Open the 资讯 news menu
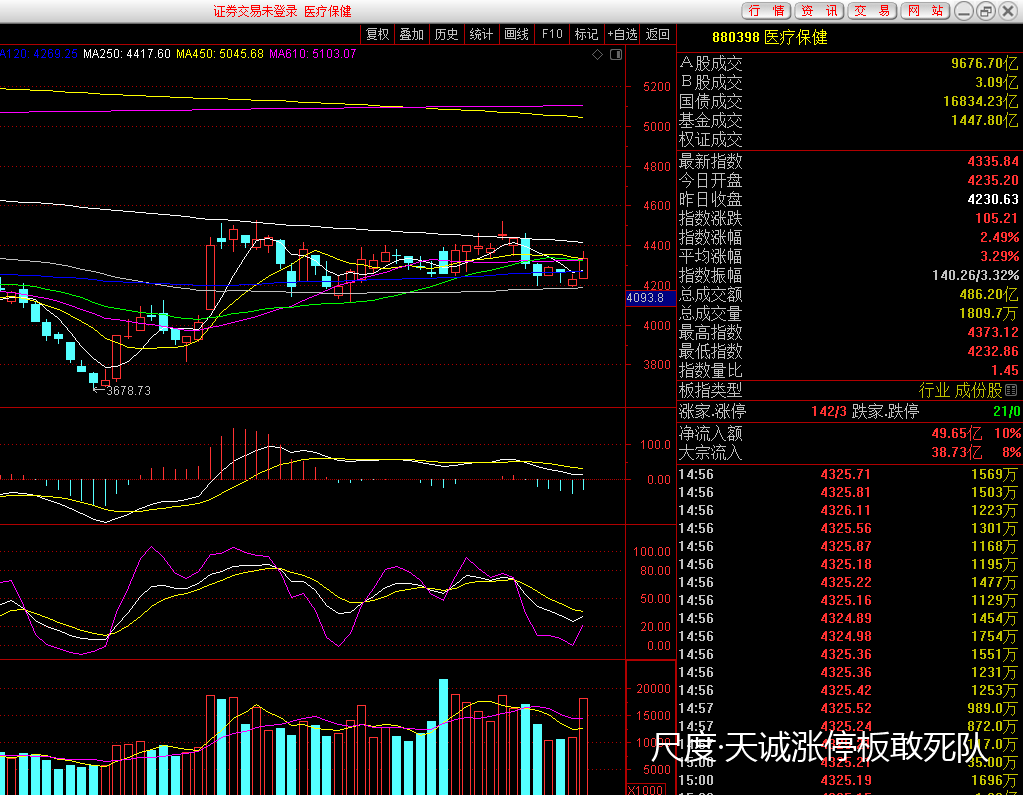The image size is (1023, 795). click(819, 11)
